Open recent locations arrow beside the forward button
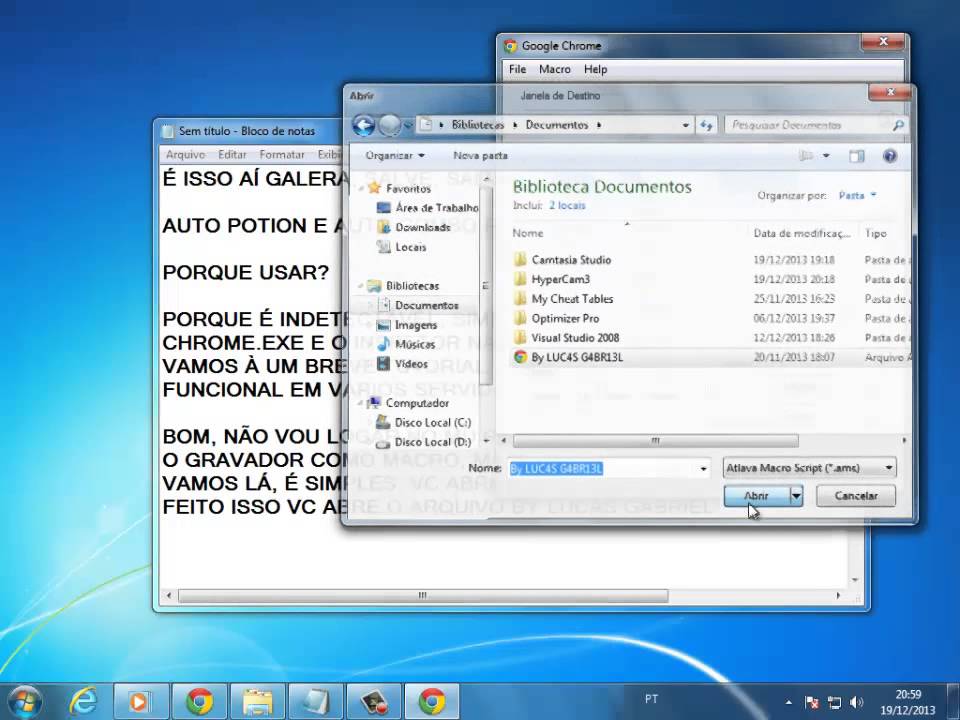960x720 pixels. coord(408,126)
